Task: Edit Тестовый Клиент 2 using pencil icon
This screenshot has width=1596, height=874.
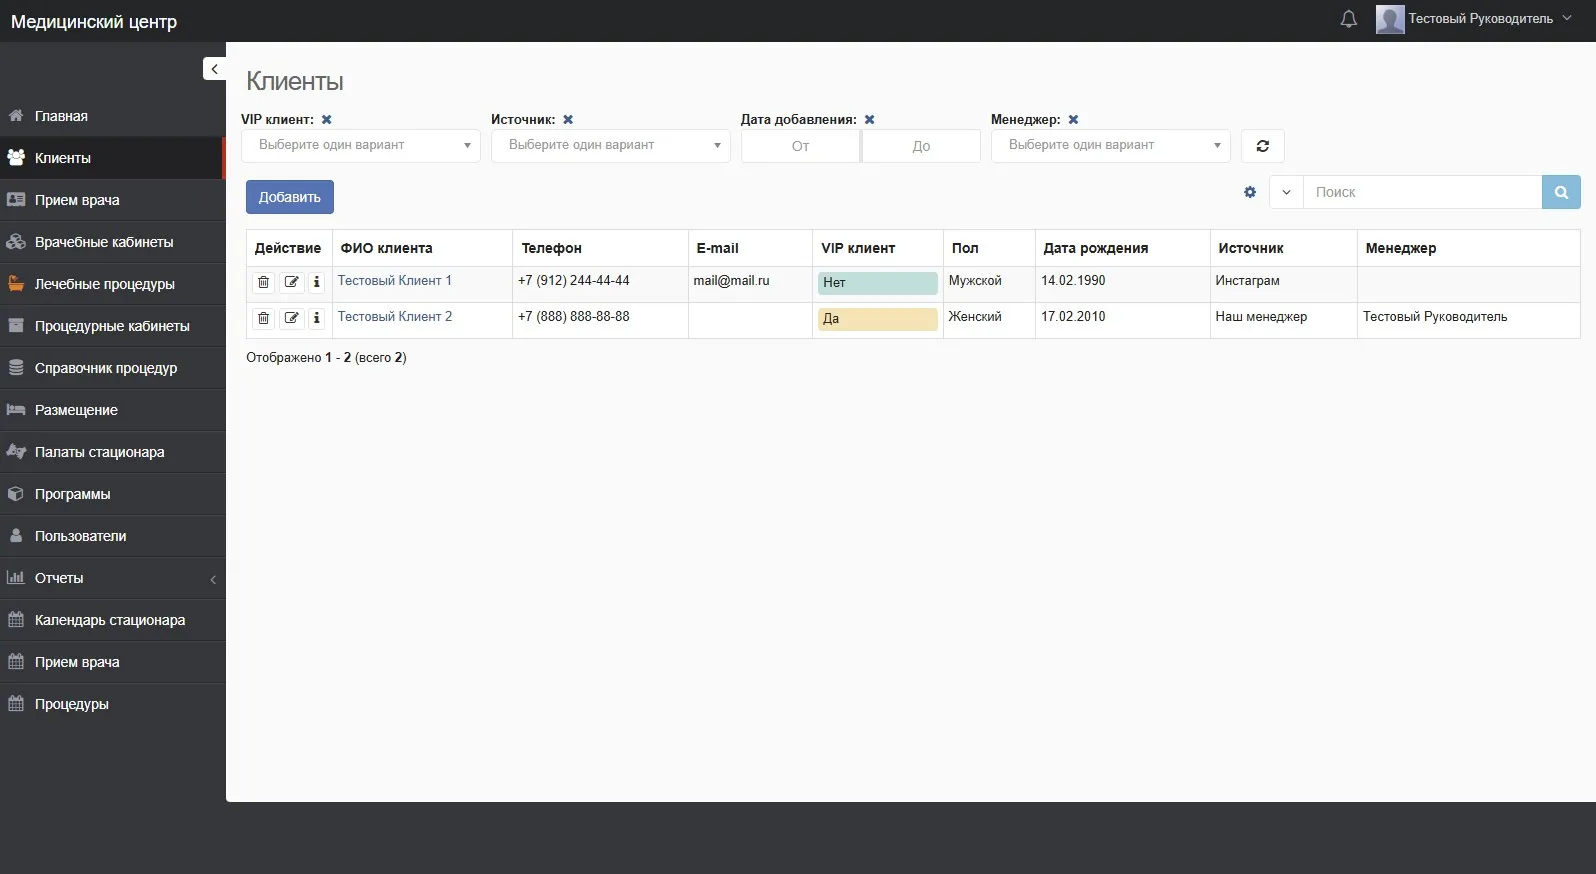Action: [291, 318]
